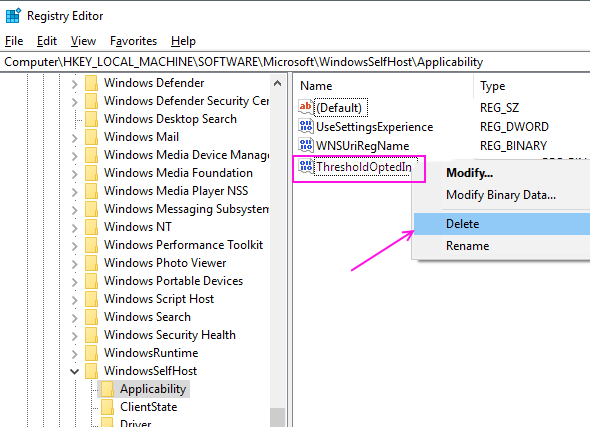The width and height of the screenshot is (590, 427).
Task: Choose Delete in the context menu
Action: pos(502,224)
